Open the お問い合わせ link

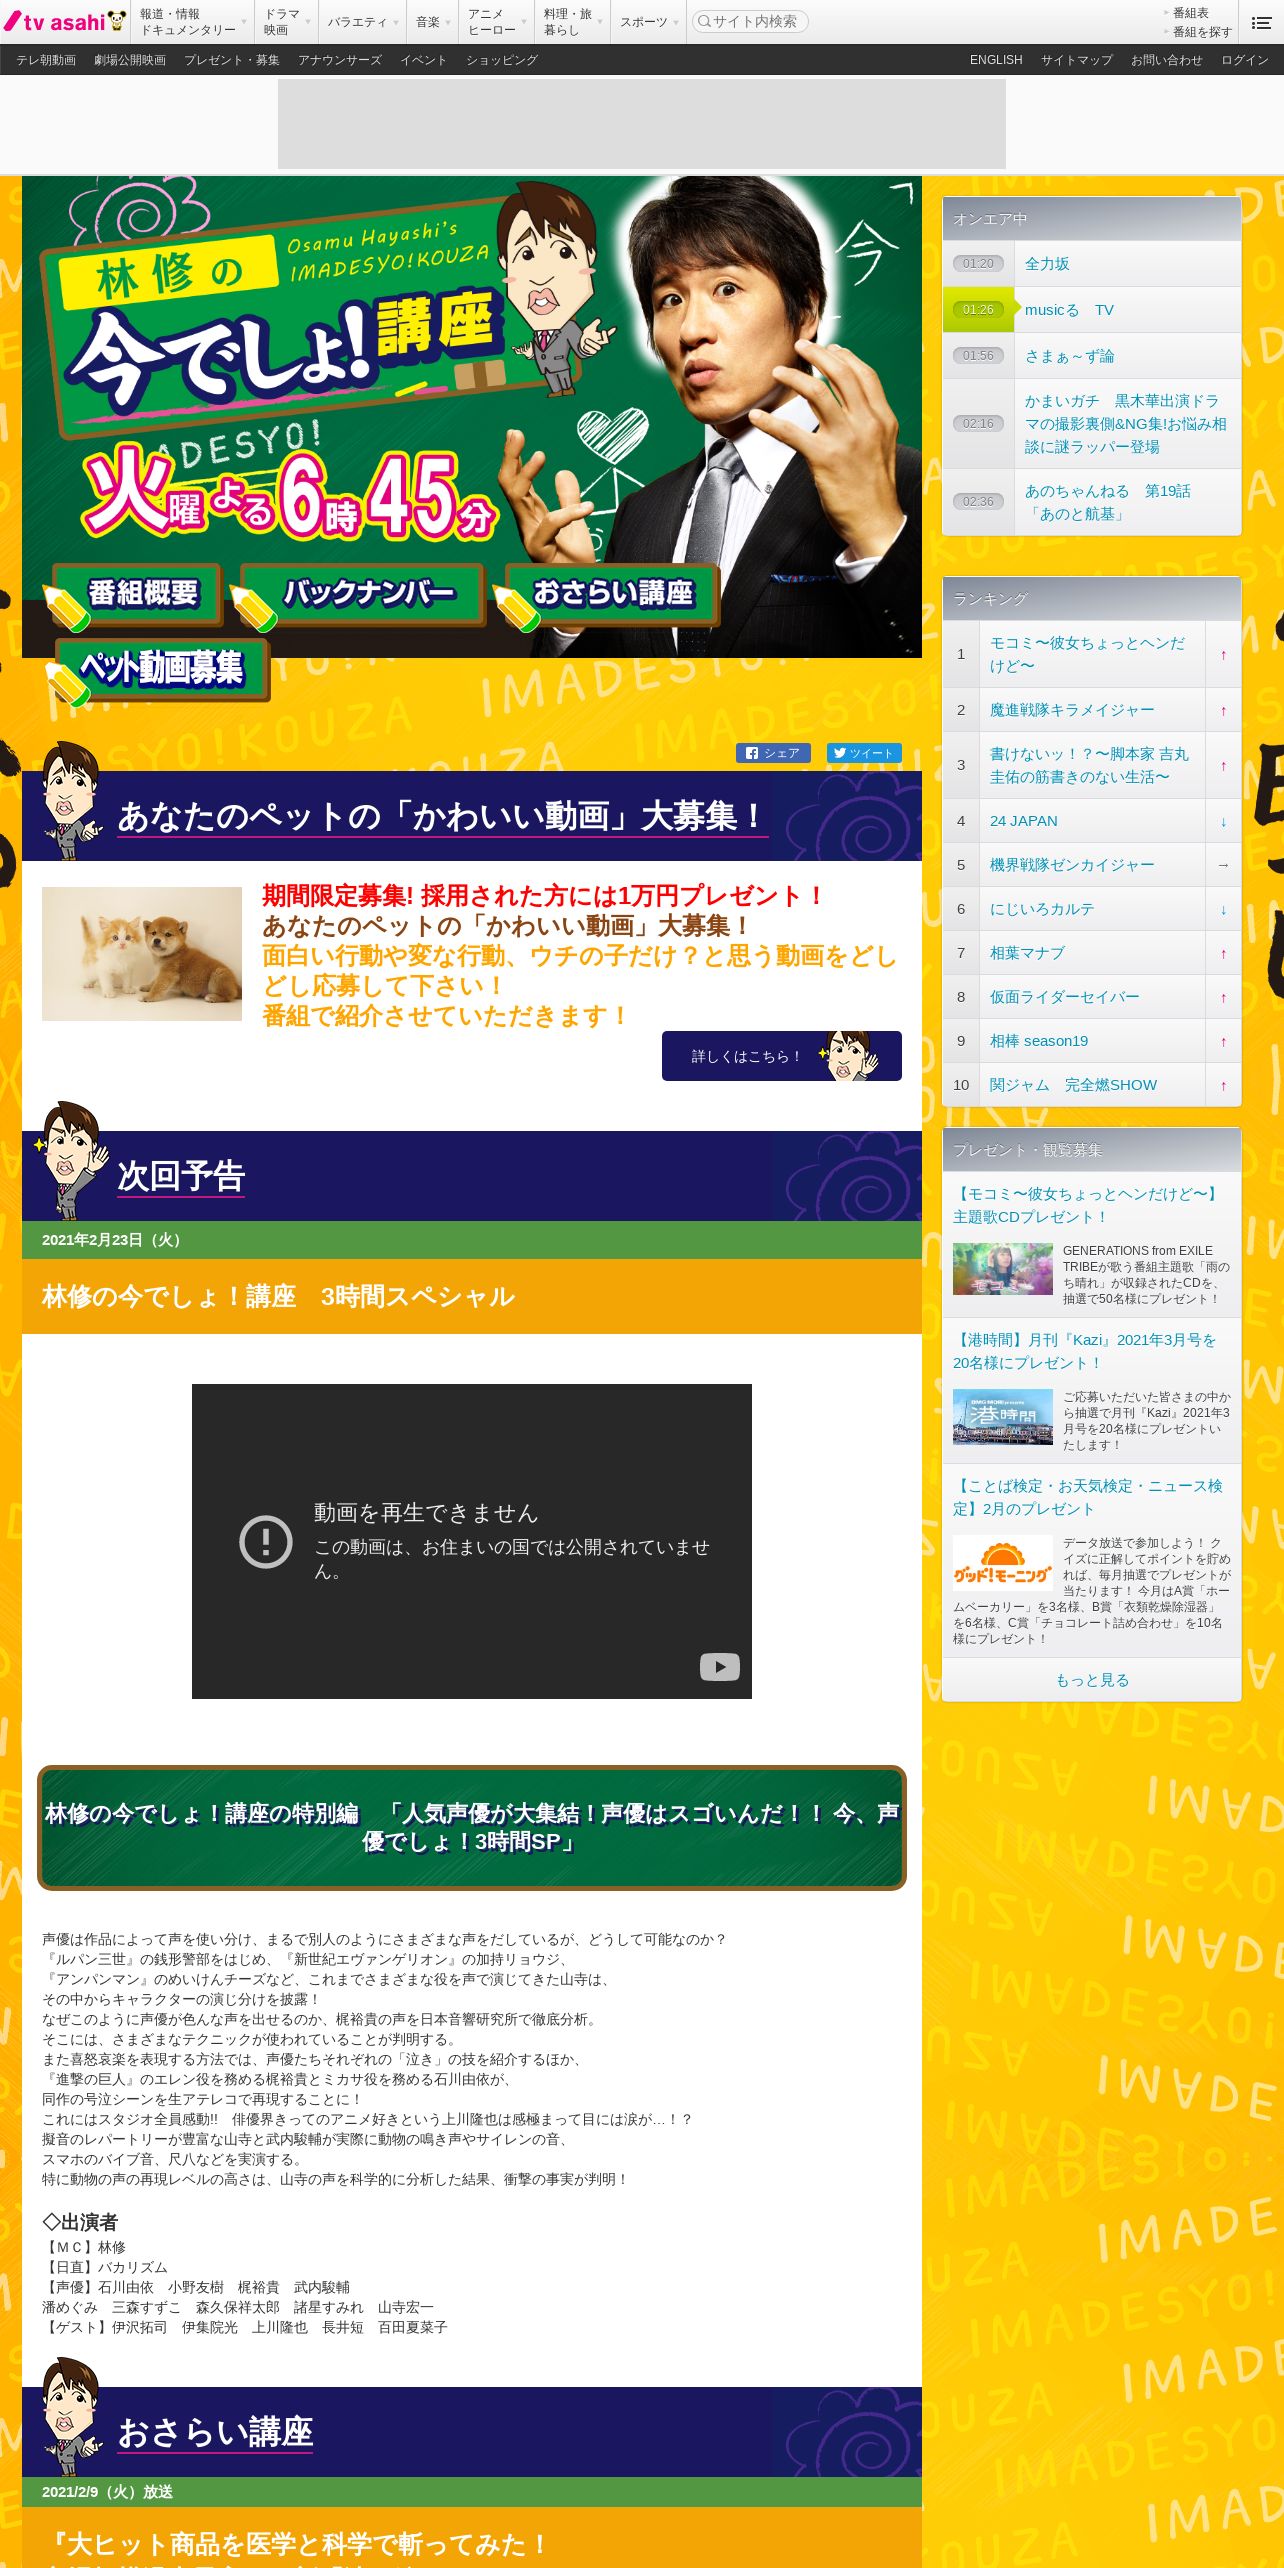(x=1167, y=60)
